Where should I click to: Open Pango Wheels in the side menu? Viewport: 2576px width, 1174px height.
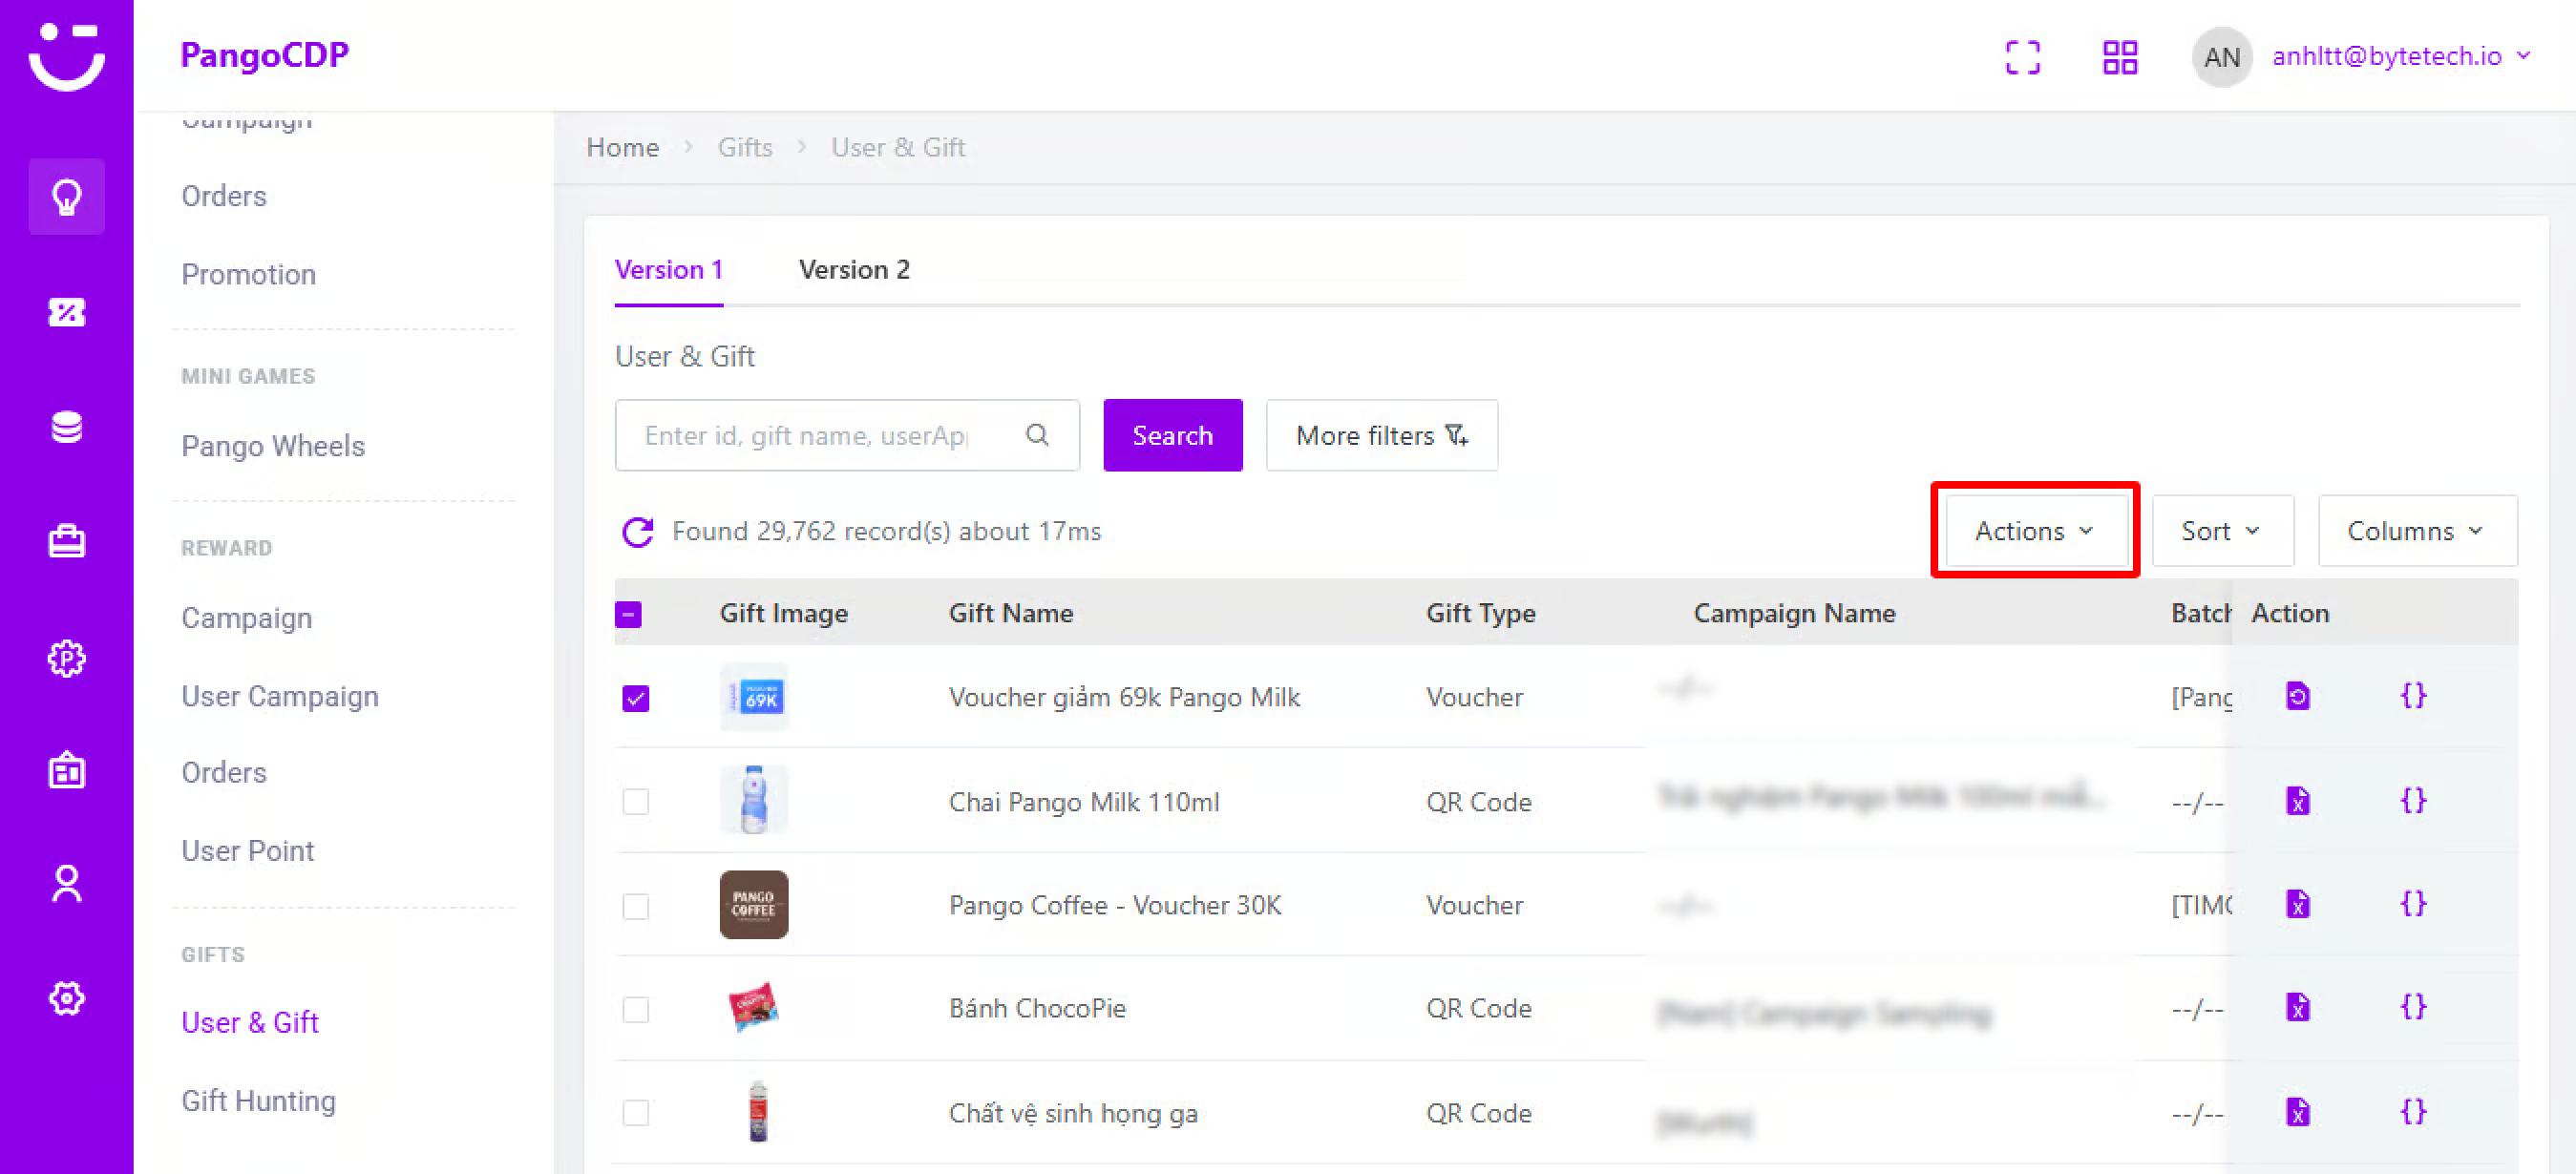[272, 446]
